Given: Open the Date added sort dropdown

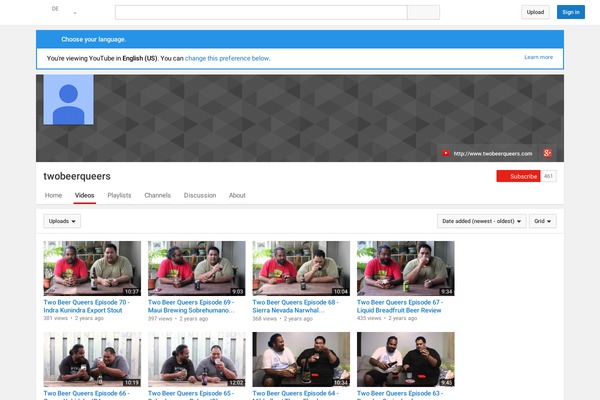Looking at the screenshot, I should tap(481, 221).
